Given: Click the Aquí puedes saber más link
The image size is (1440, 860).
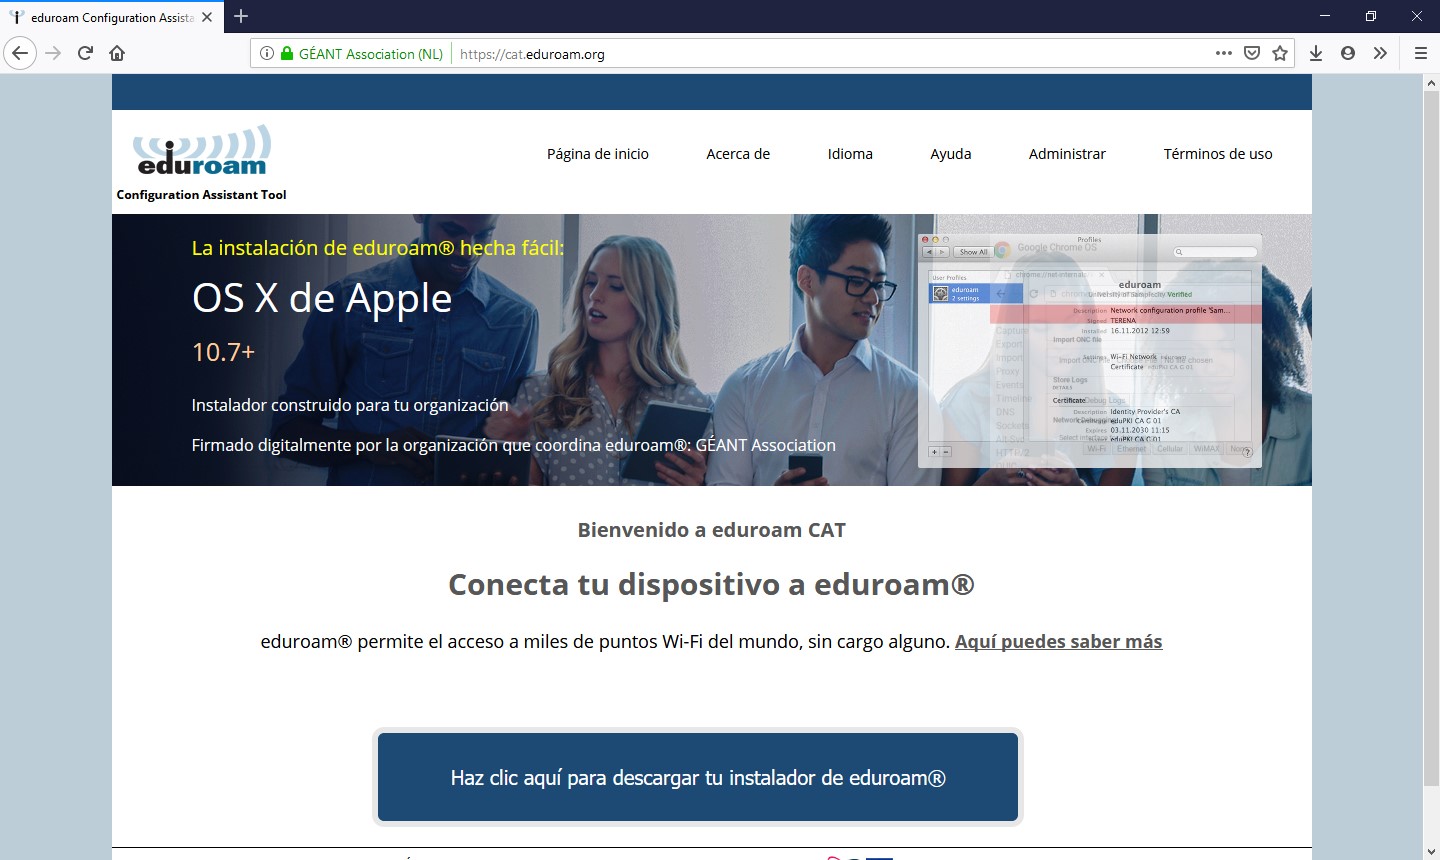Looking at the screenshot, I should pos(1058,642).
